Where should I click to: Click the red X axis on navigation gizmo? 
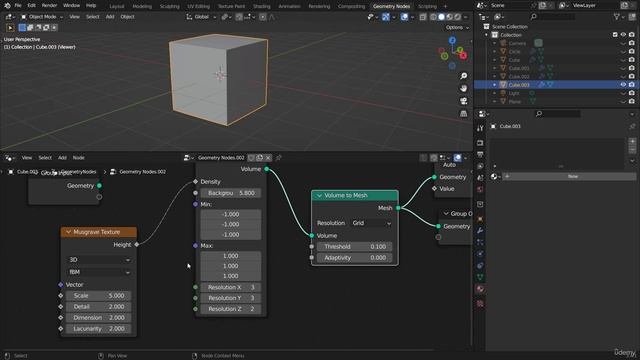coord(463,56)
